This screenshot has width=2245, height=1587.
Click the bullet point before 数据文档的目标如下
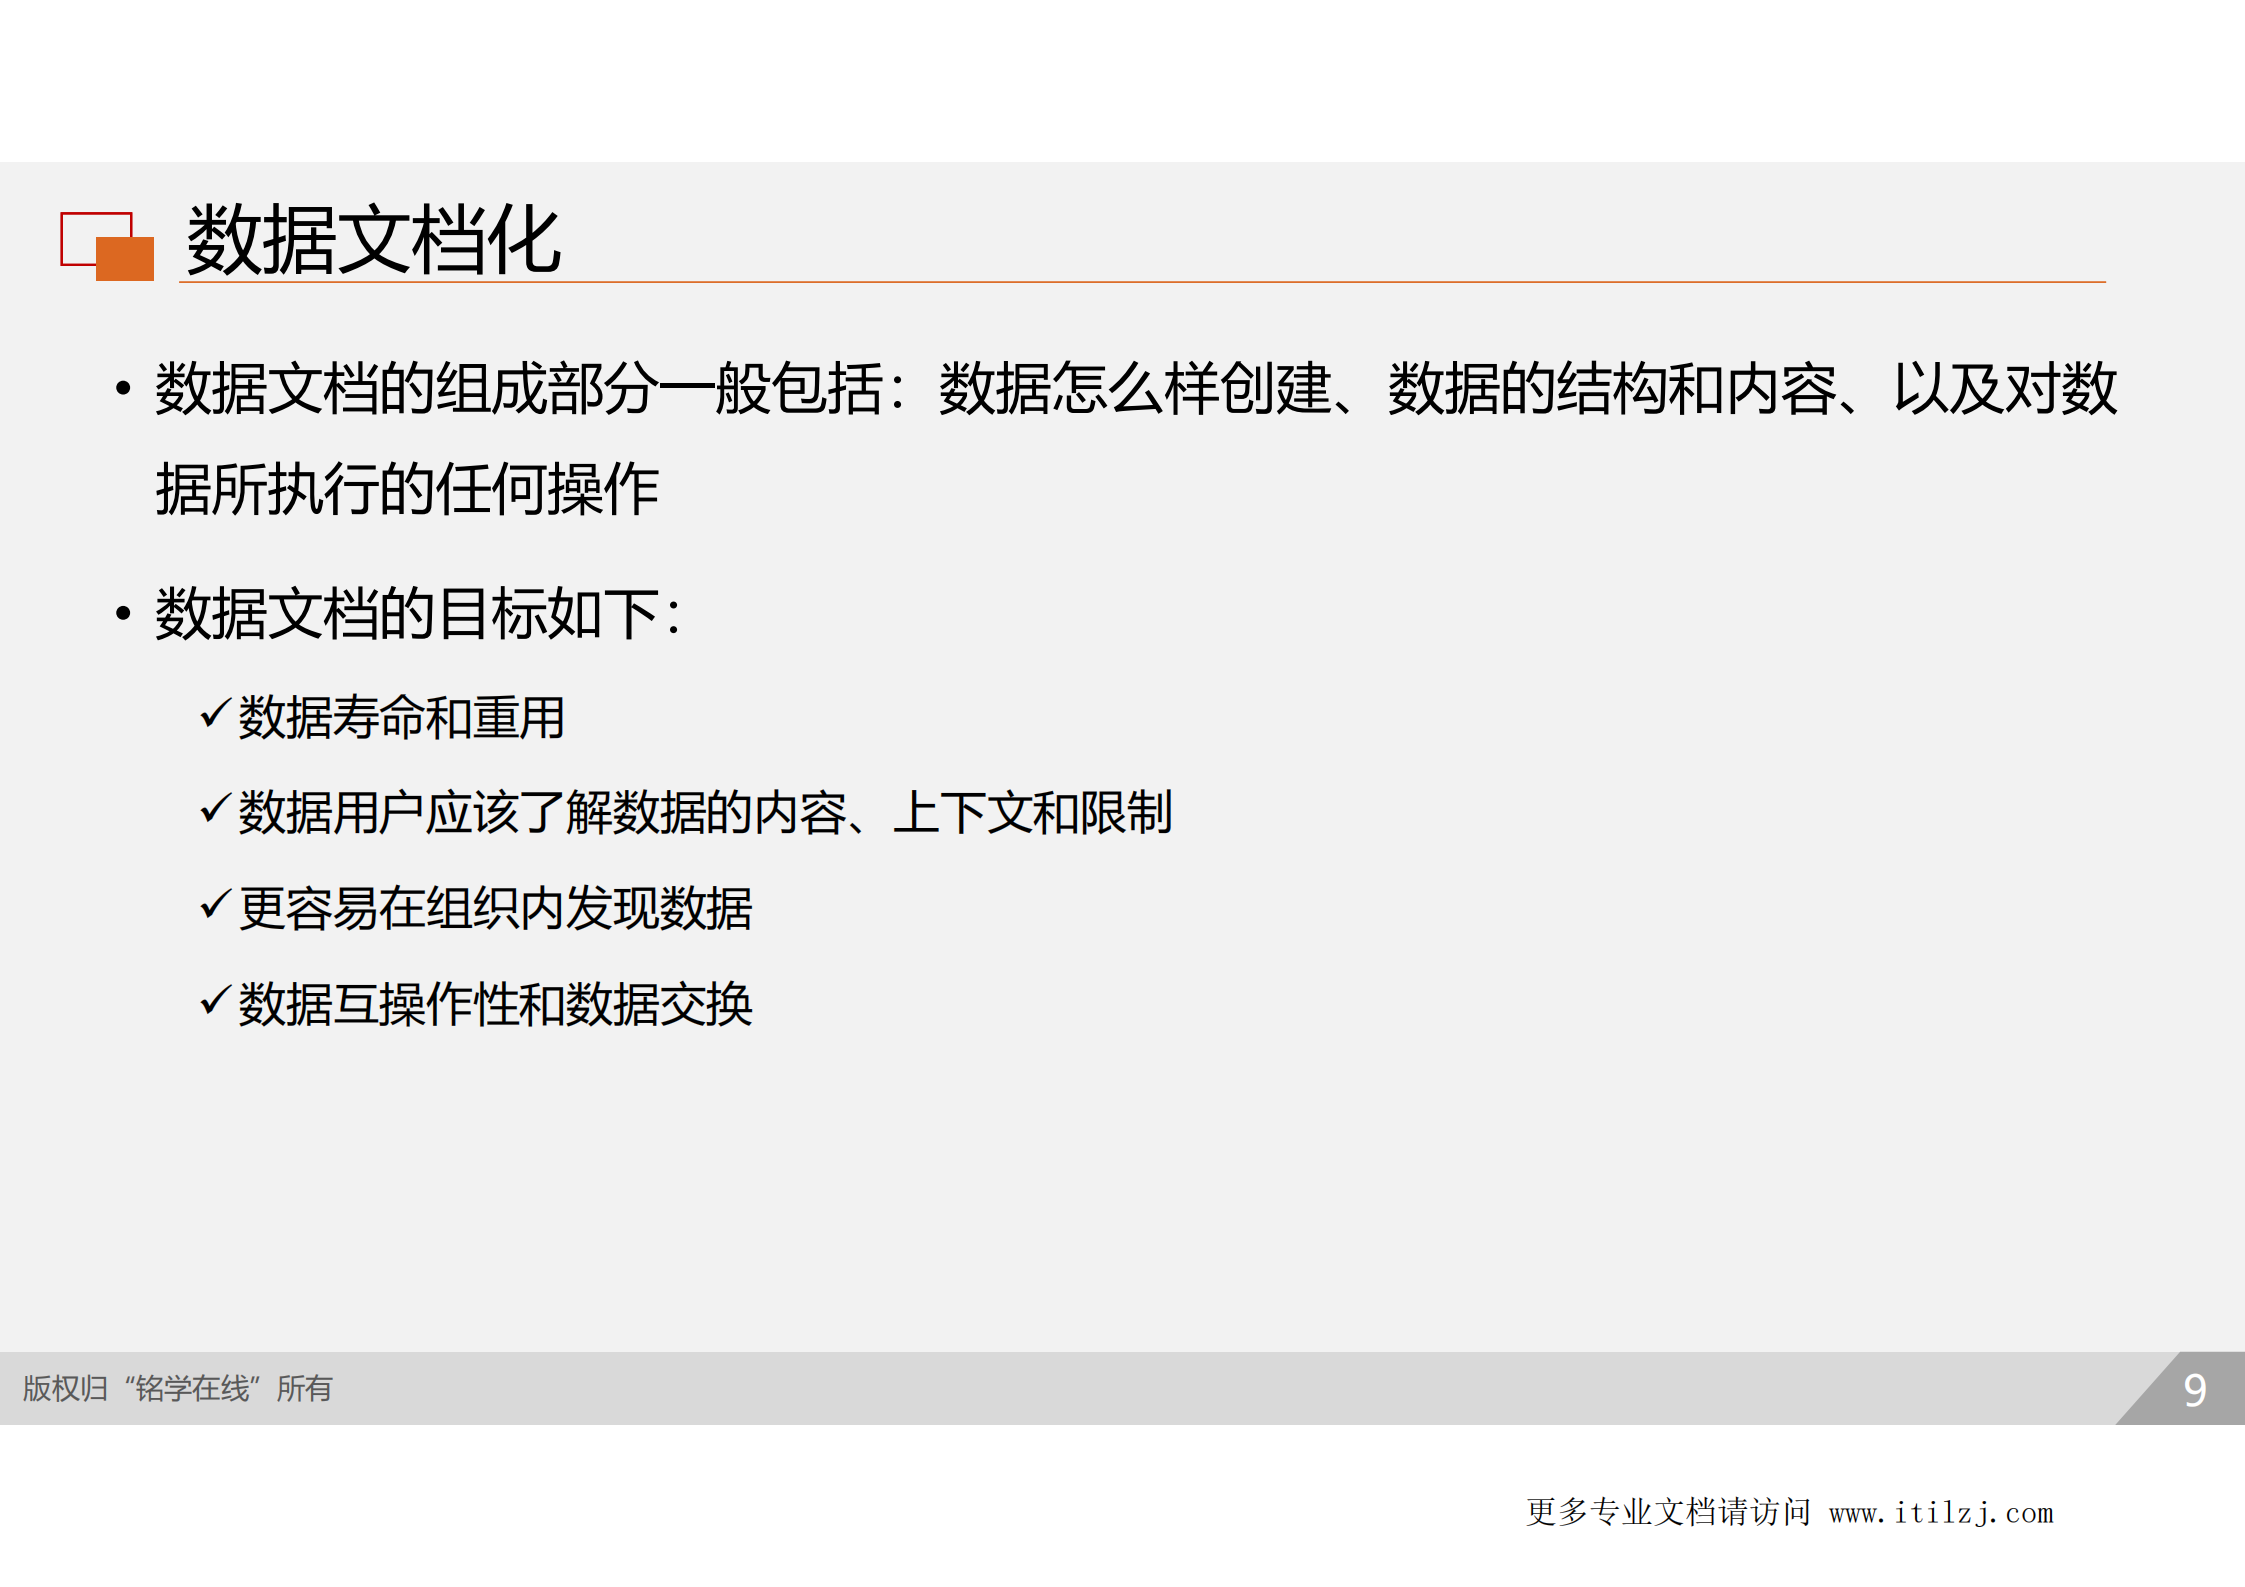pos(122,613)
